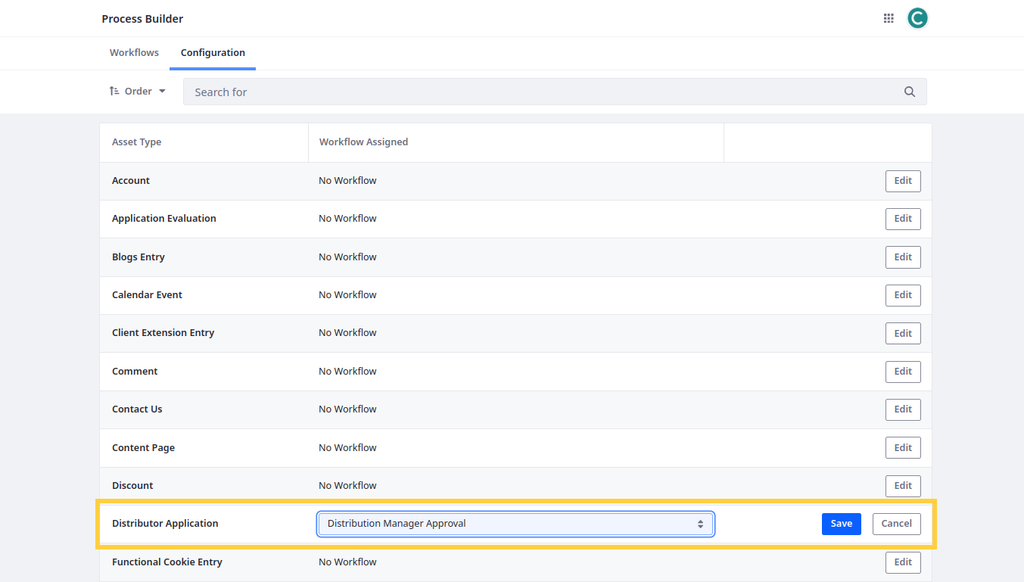Switch to the Workflows tab
This screenshot has height=582, width=1024.
point(134,53)
